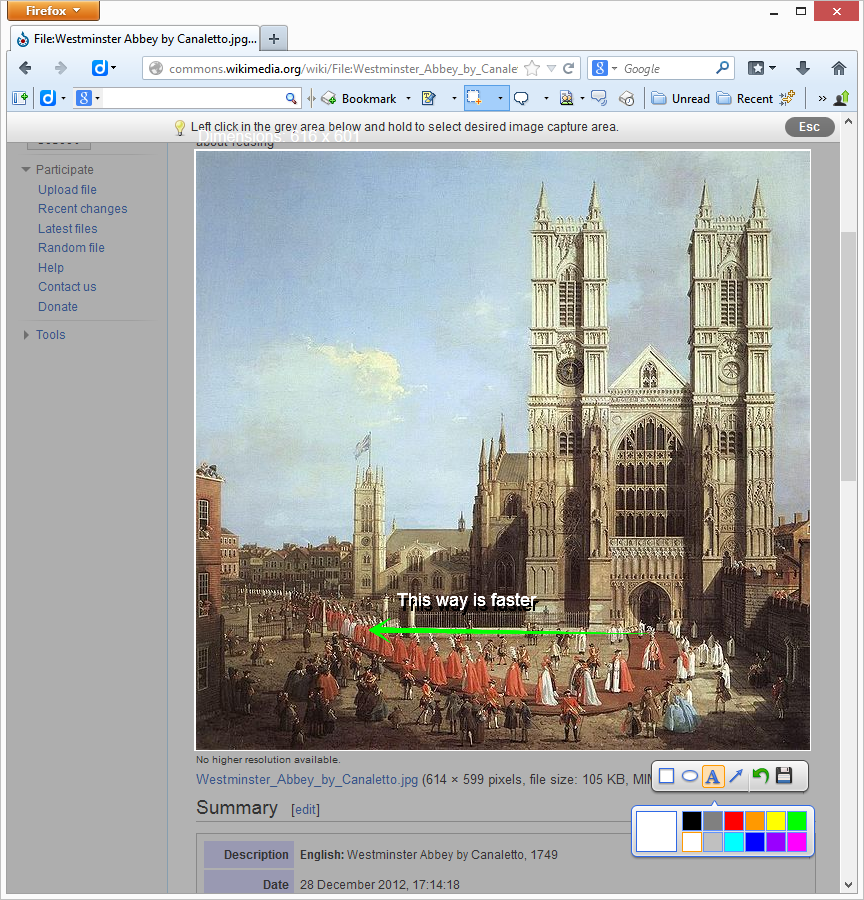The height and width of the screenshot is (900, 864).
Task: Open a new browser tab
Action: click(x=274, y=39)
